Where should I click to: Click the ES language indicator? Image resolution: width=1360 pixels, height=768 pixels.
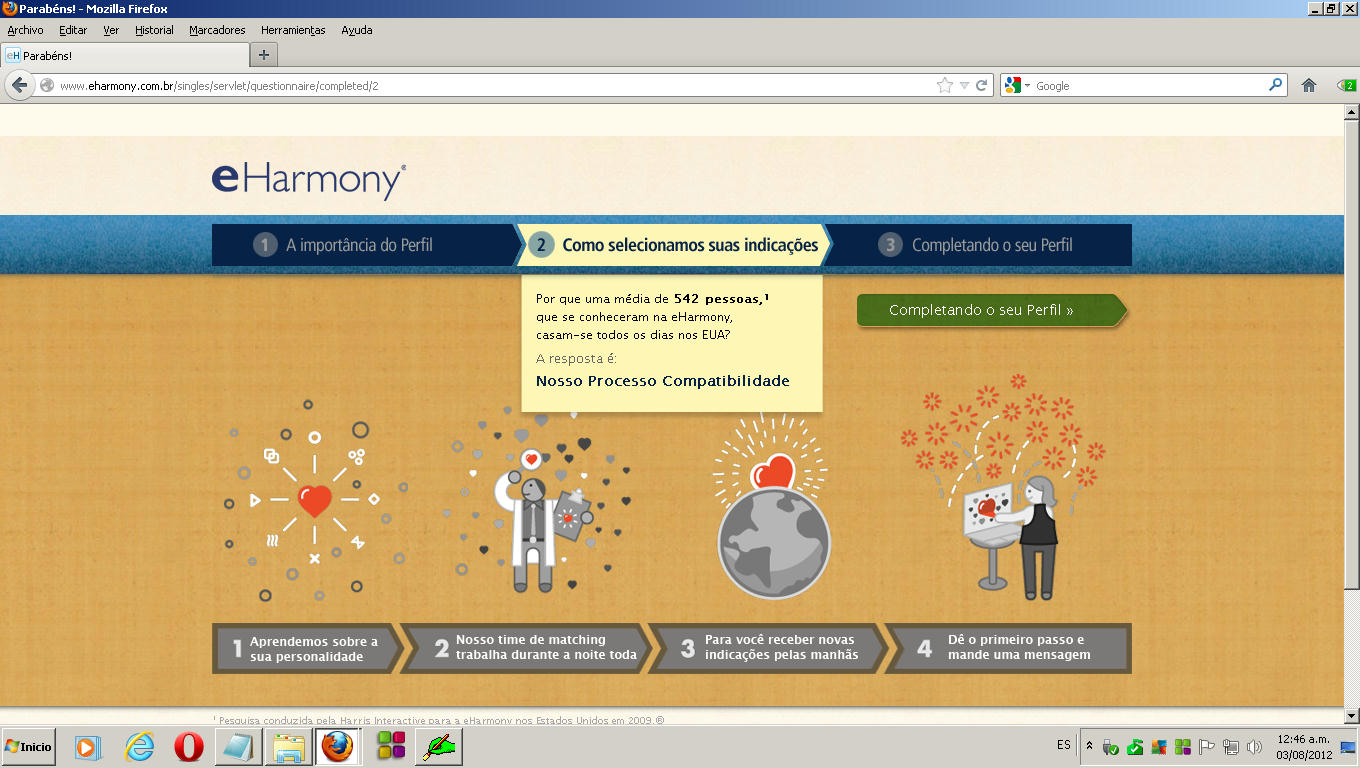pos(1063,745)
